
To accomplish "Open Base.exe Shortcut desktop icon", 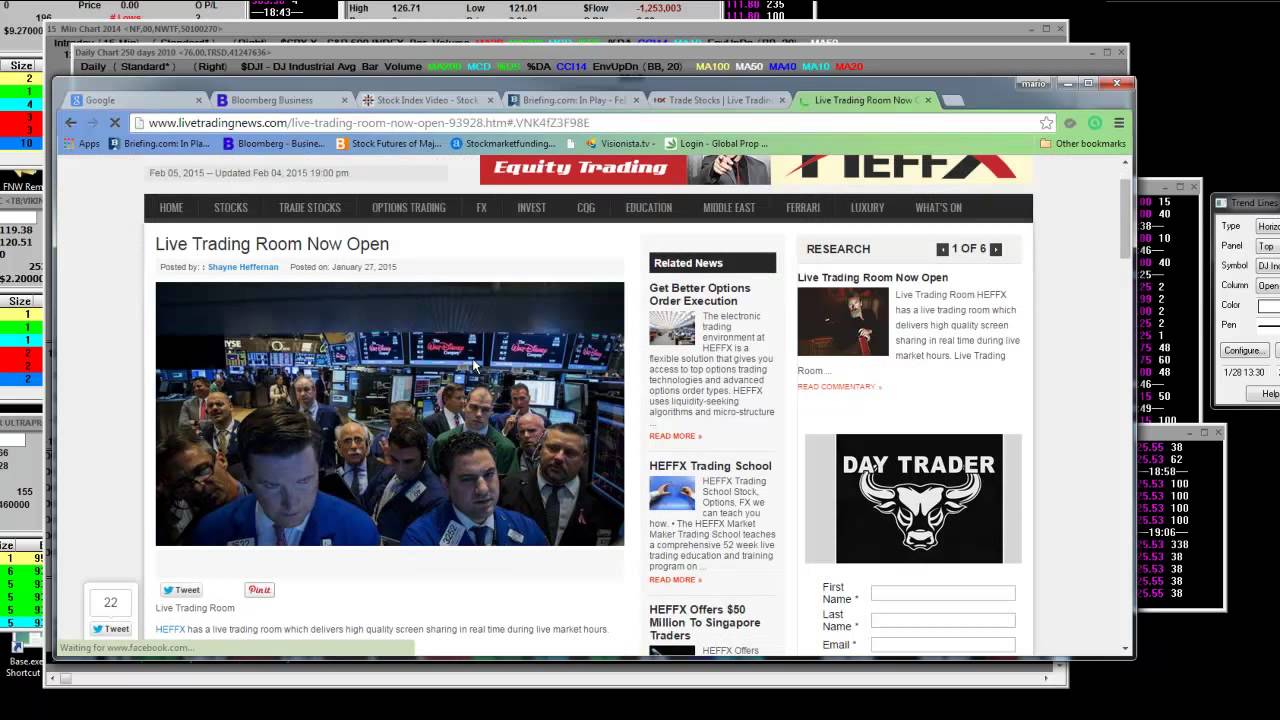I will tap(22, 658).
